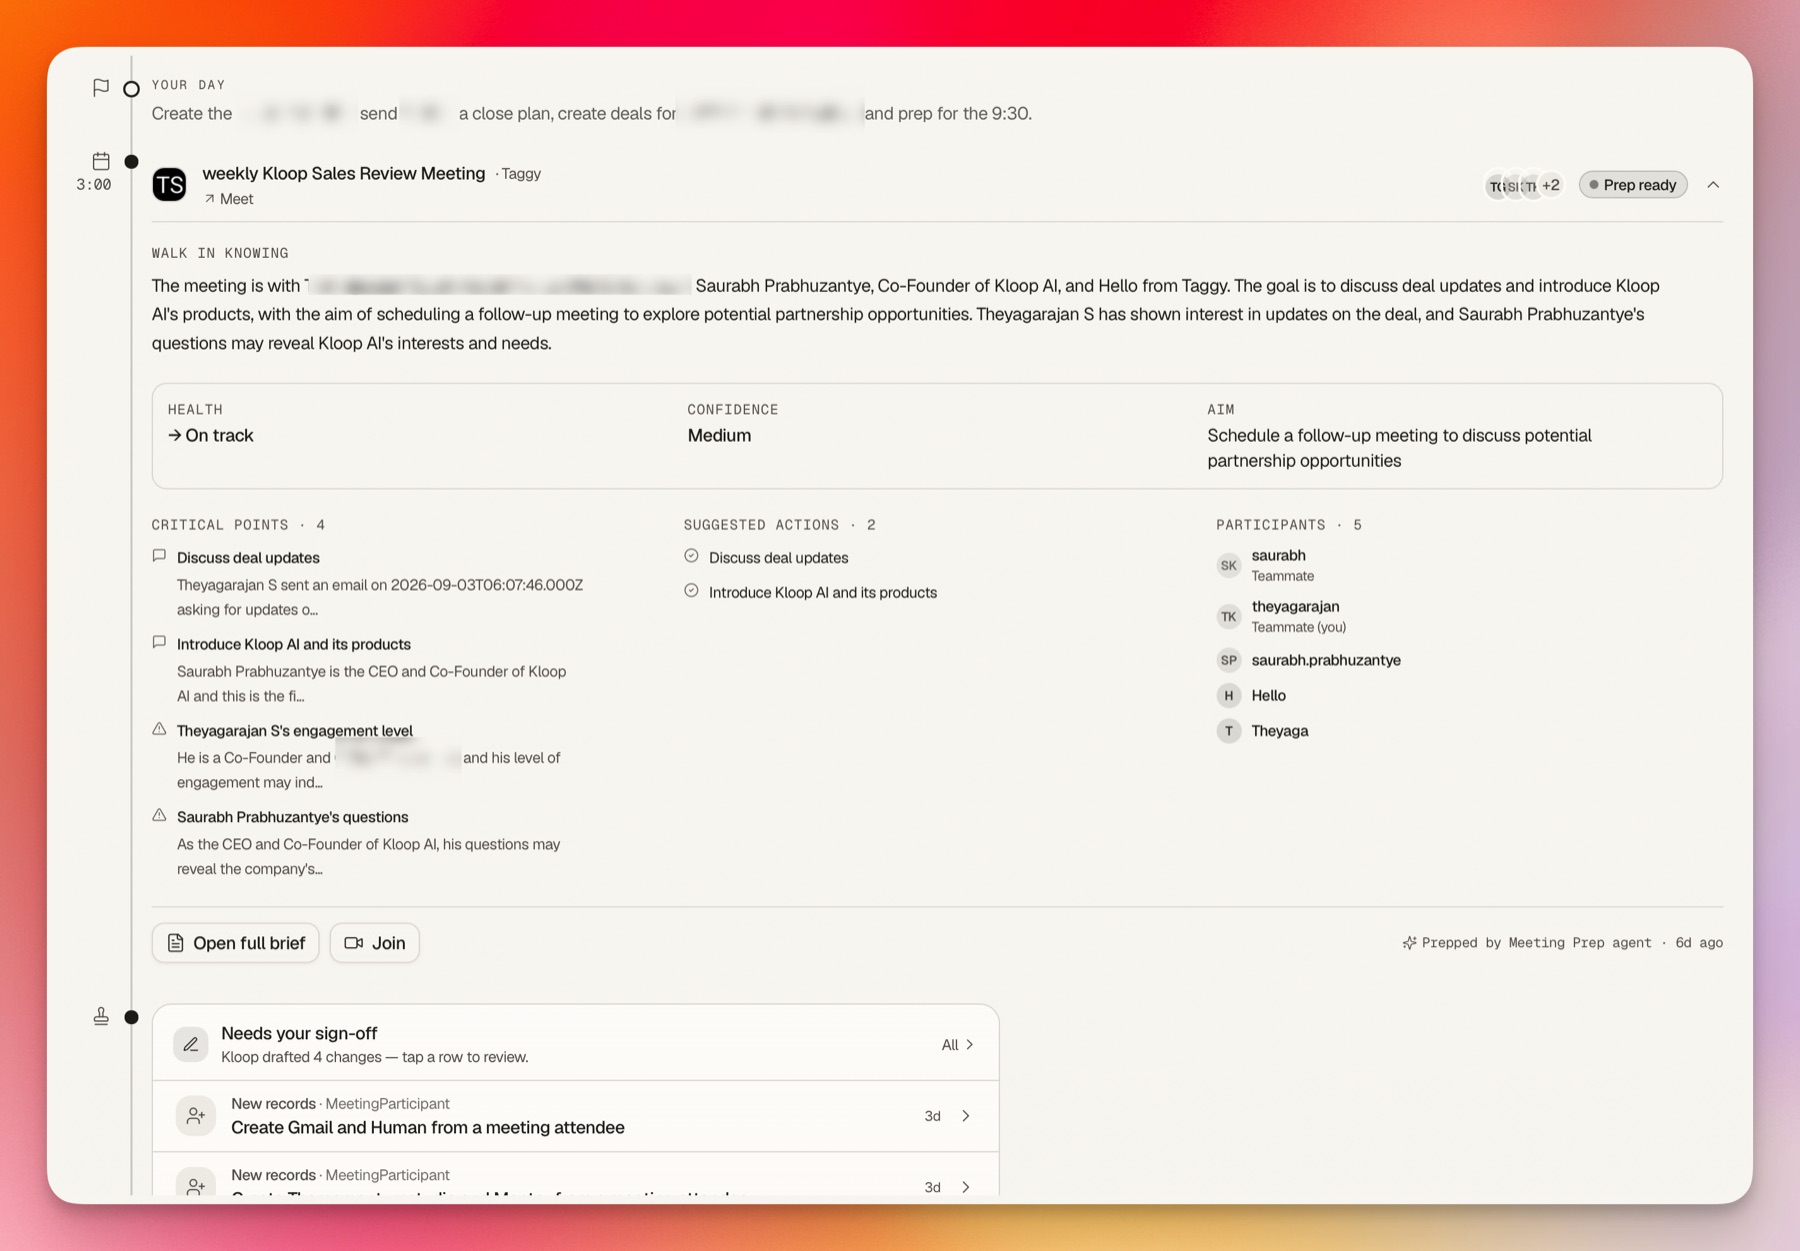Click the sparkle icon beside Prepped by Meeting Prep agent
This screenshot has width=1800, height=1251.
click(1409, 943)
